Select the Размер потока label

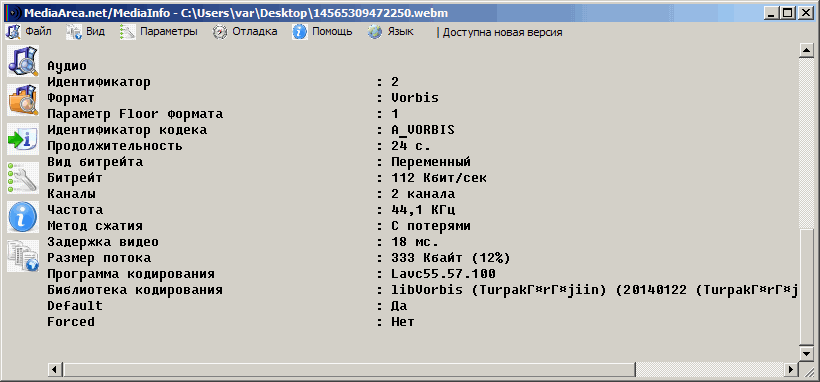(x=99, y=258)
